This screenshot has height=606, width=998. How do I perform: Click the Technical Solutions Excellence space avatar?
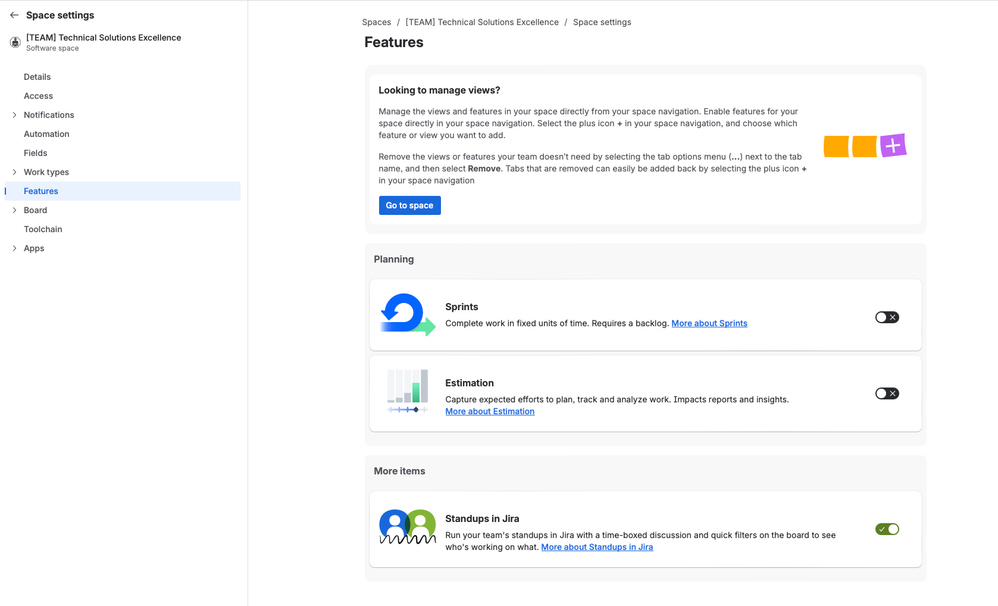click(15, 43)
